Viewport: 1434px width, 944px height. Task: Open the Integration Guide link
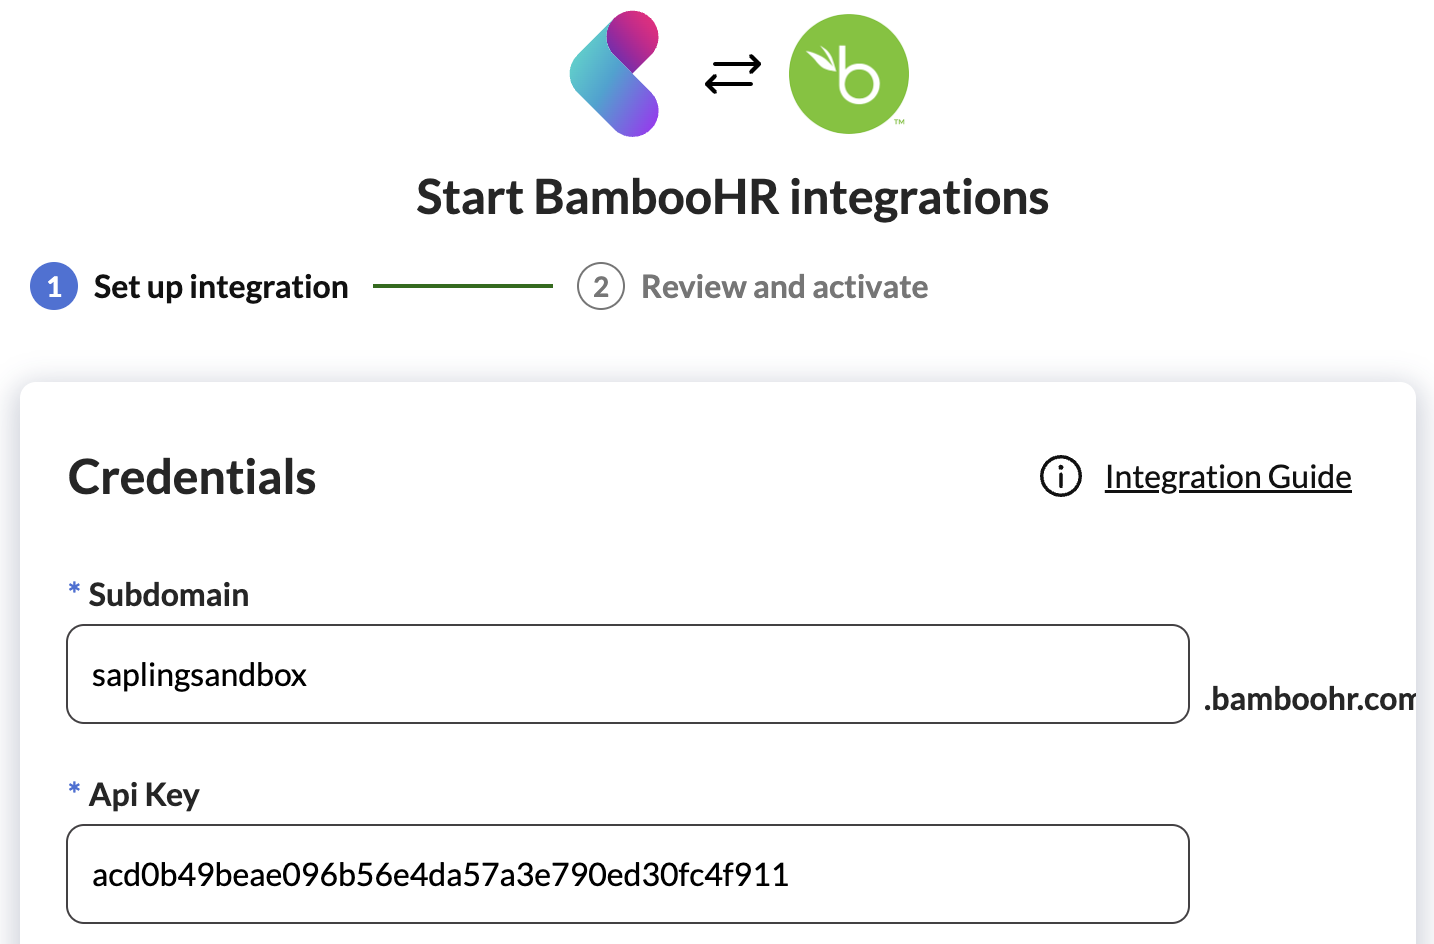(1227, 477)
